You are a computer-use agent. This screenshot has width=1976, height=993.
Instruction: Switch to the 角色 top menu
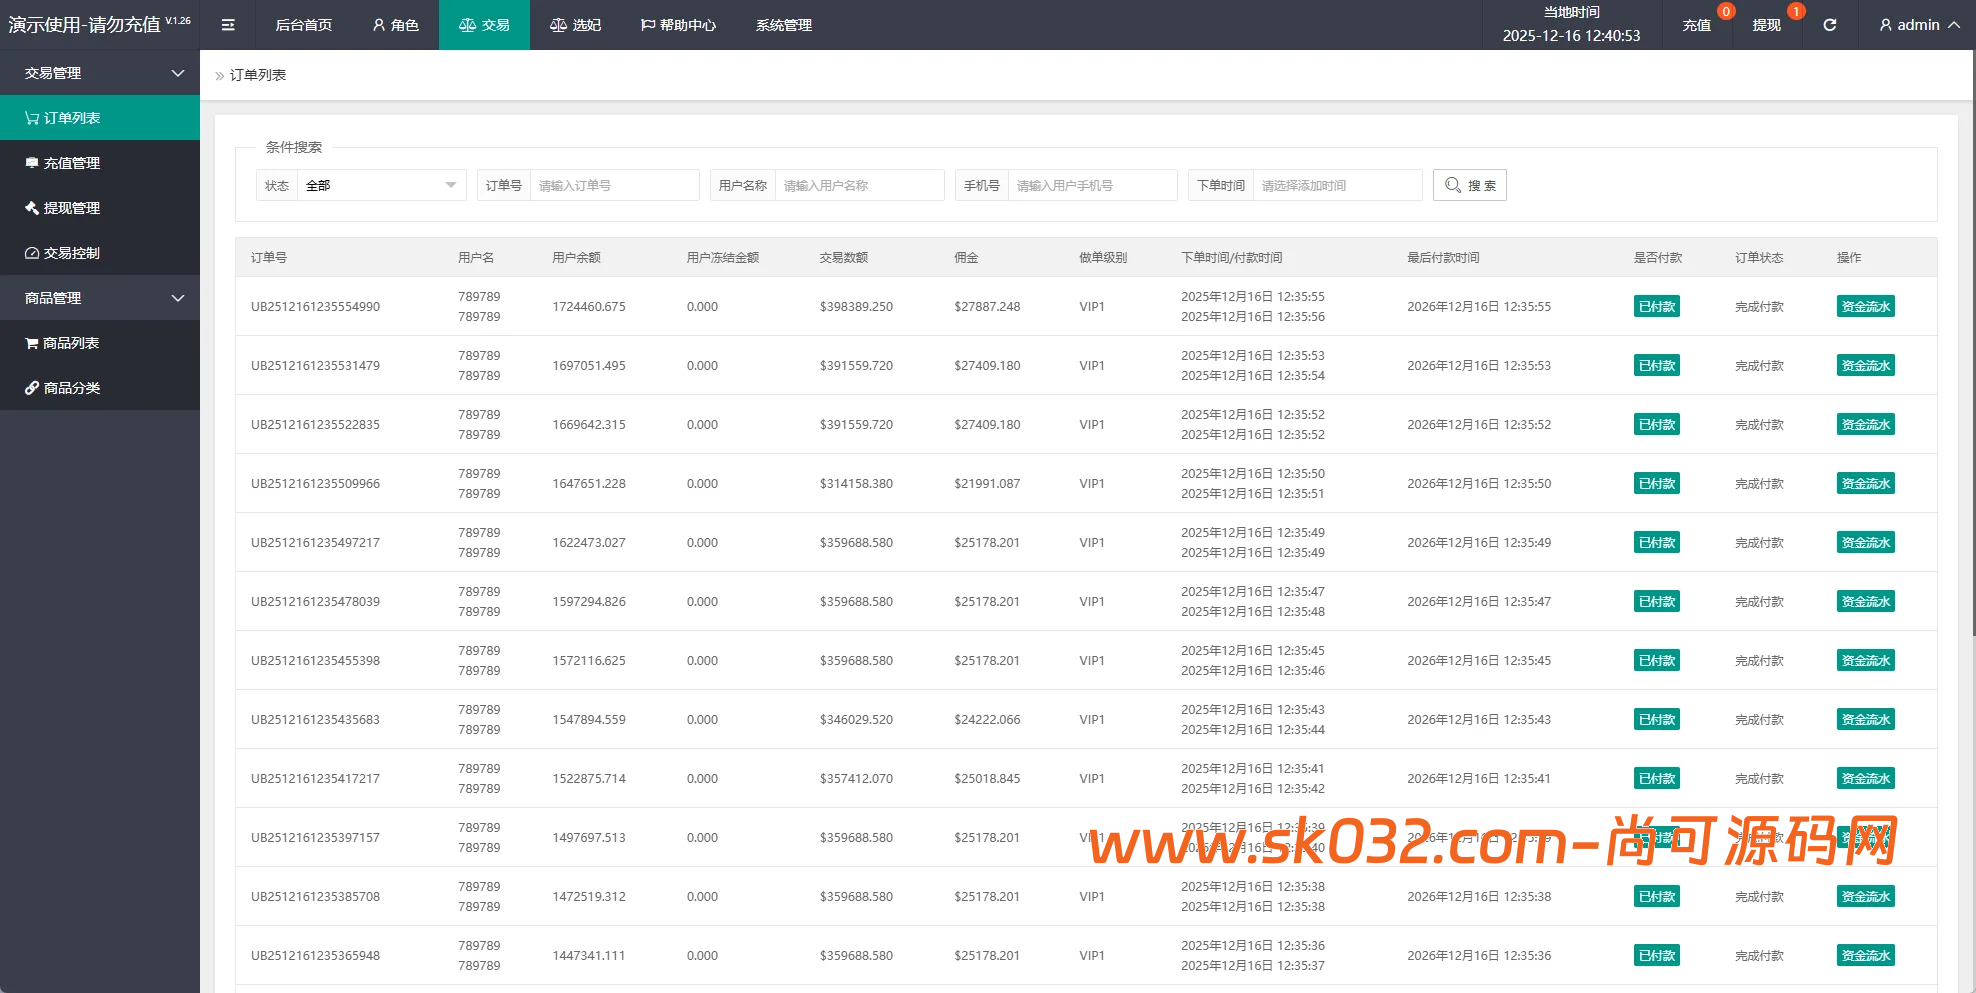click(x=395, y=25)
